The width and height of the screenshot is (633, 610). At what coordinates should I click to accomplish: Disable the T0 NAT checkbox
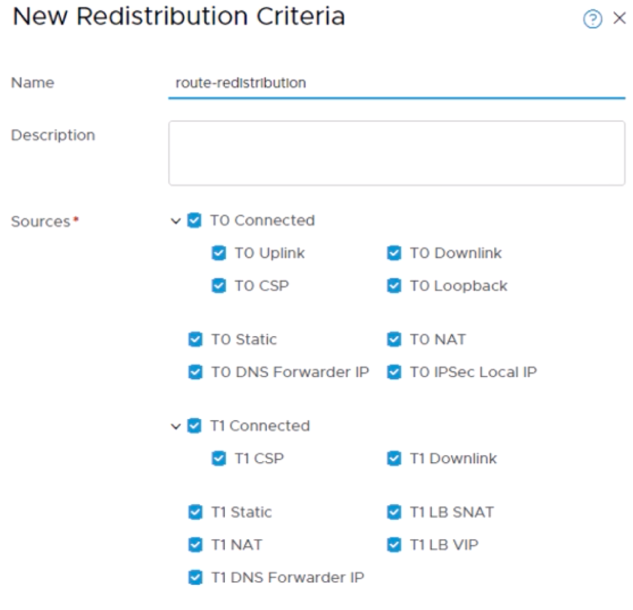pyautogui.click(x=394, y=339)
